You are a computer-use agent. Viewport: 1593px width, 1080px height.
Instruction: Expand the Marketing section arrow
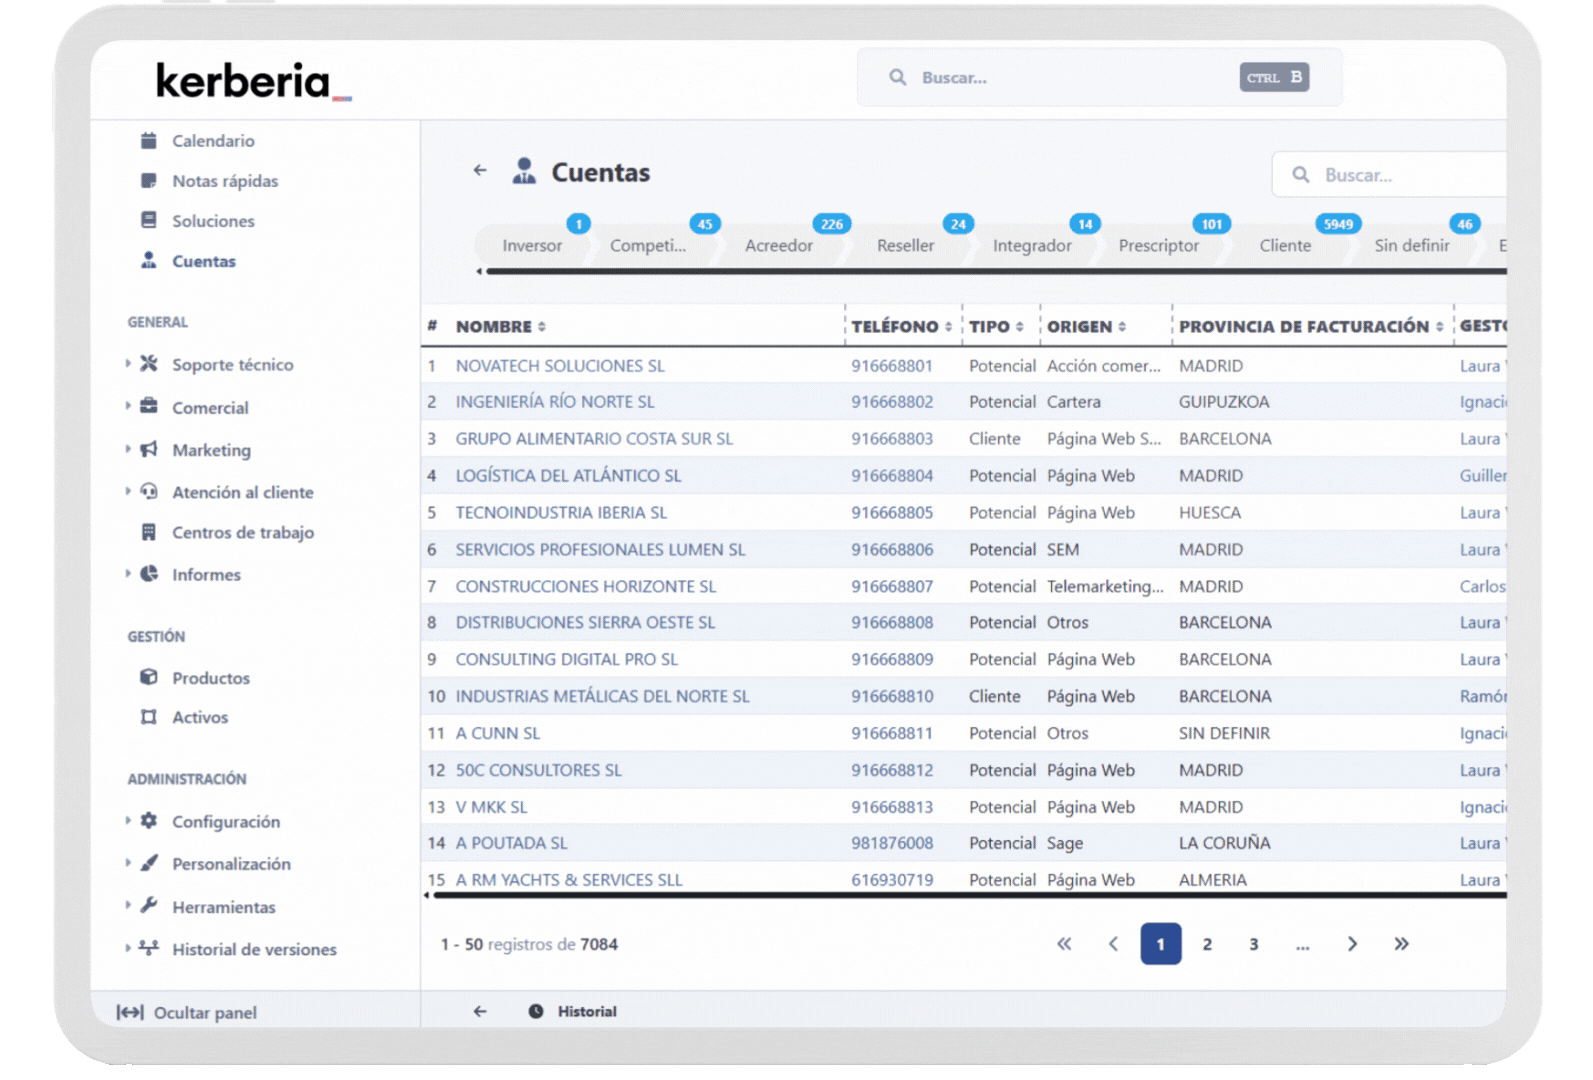point(128,449)
